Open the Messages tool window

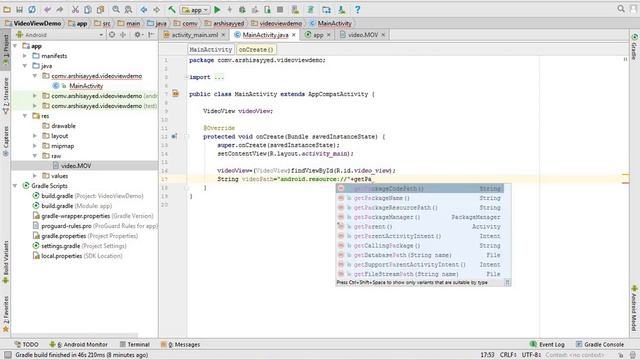pos(181,344)
